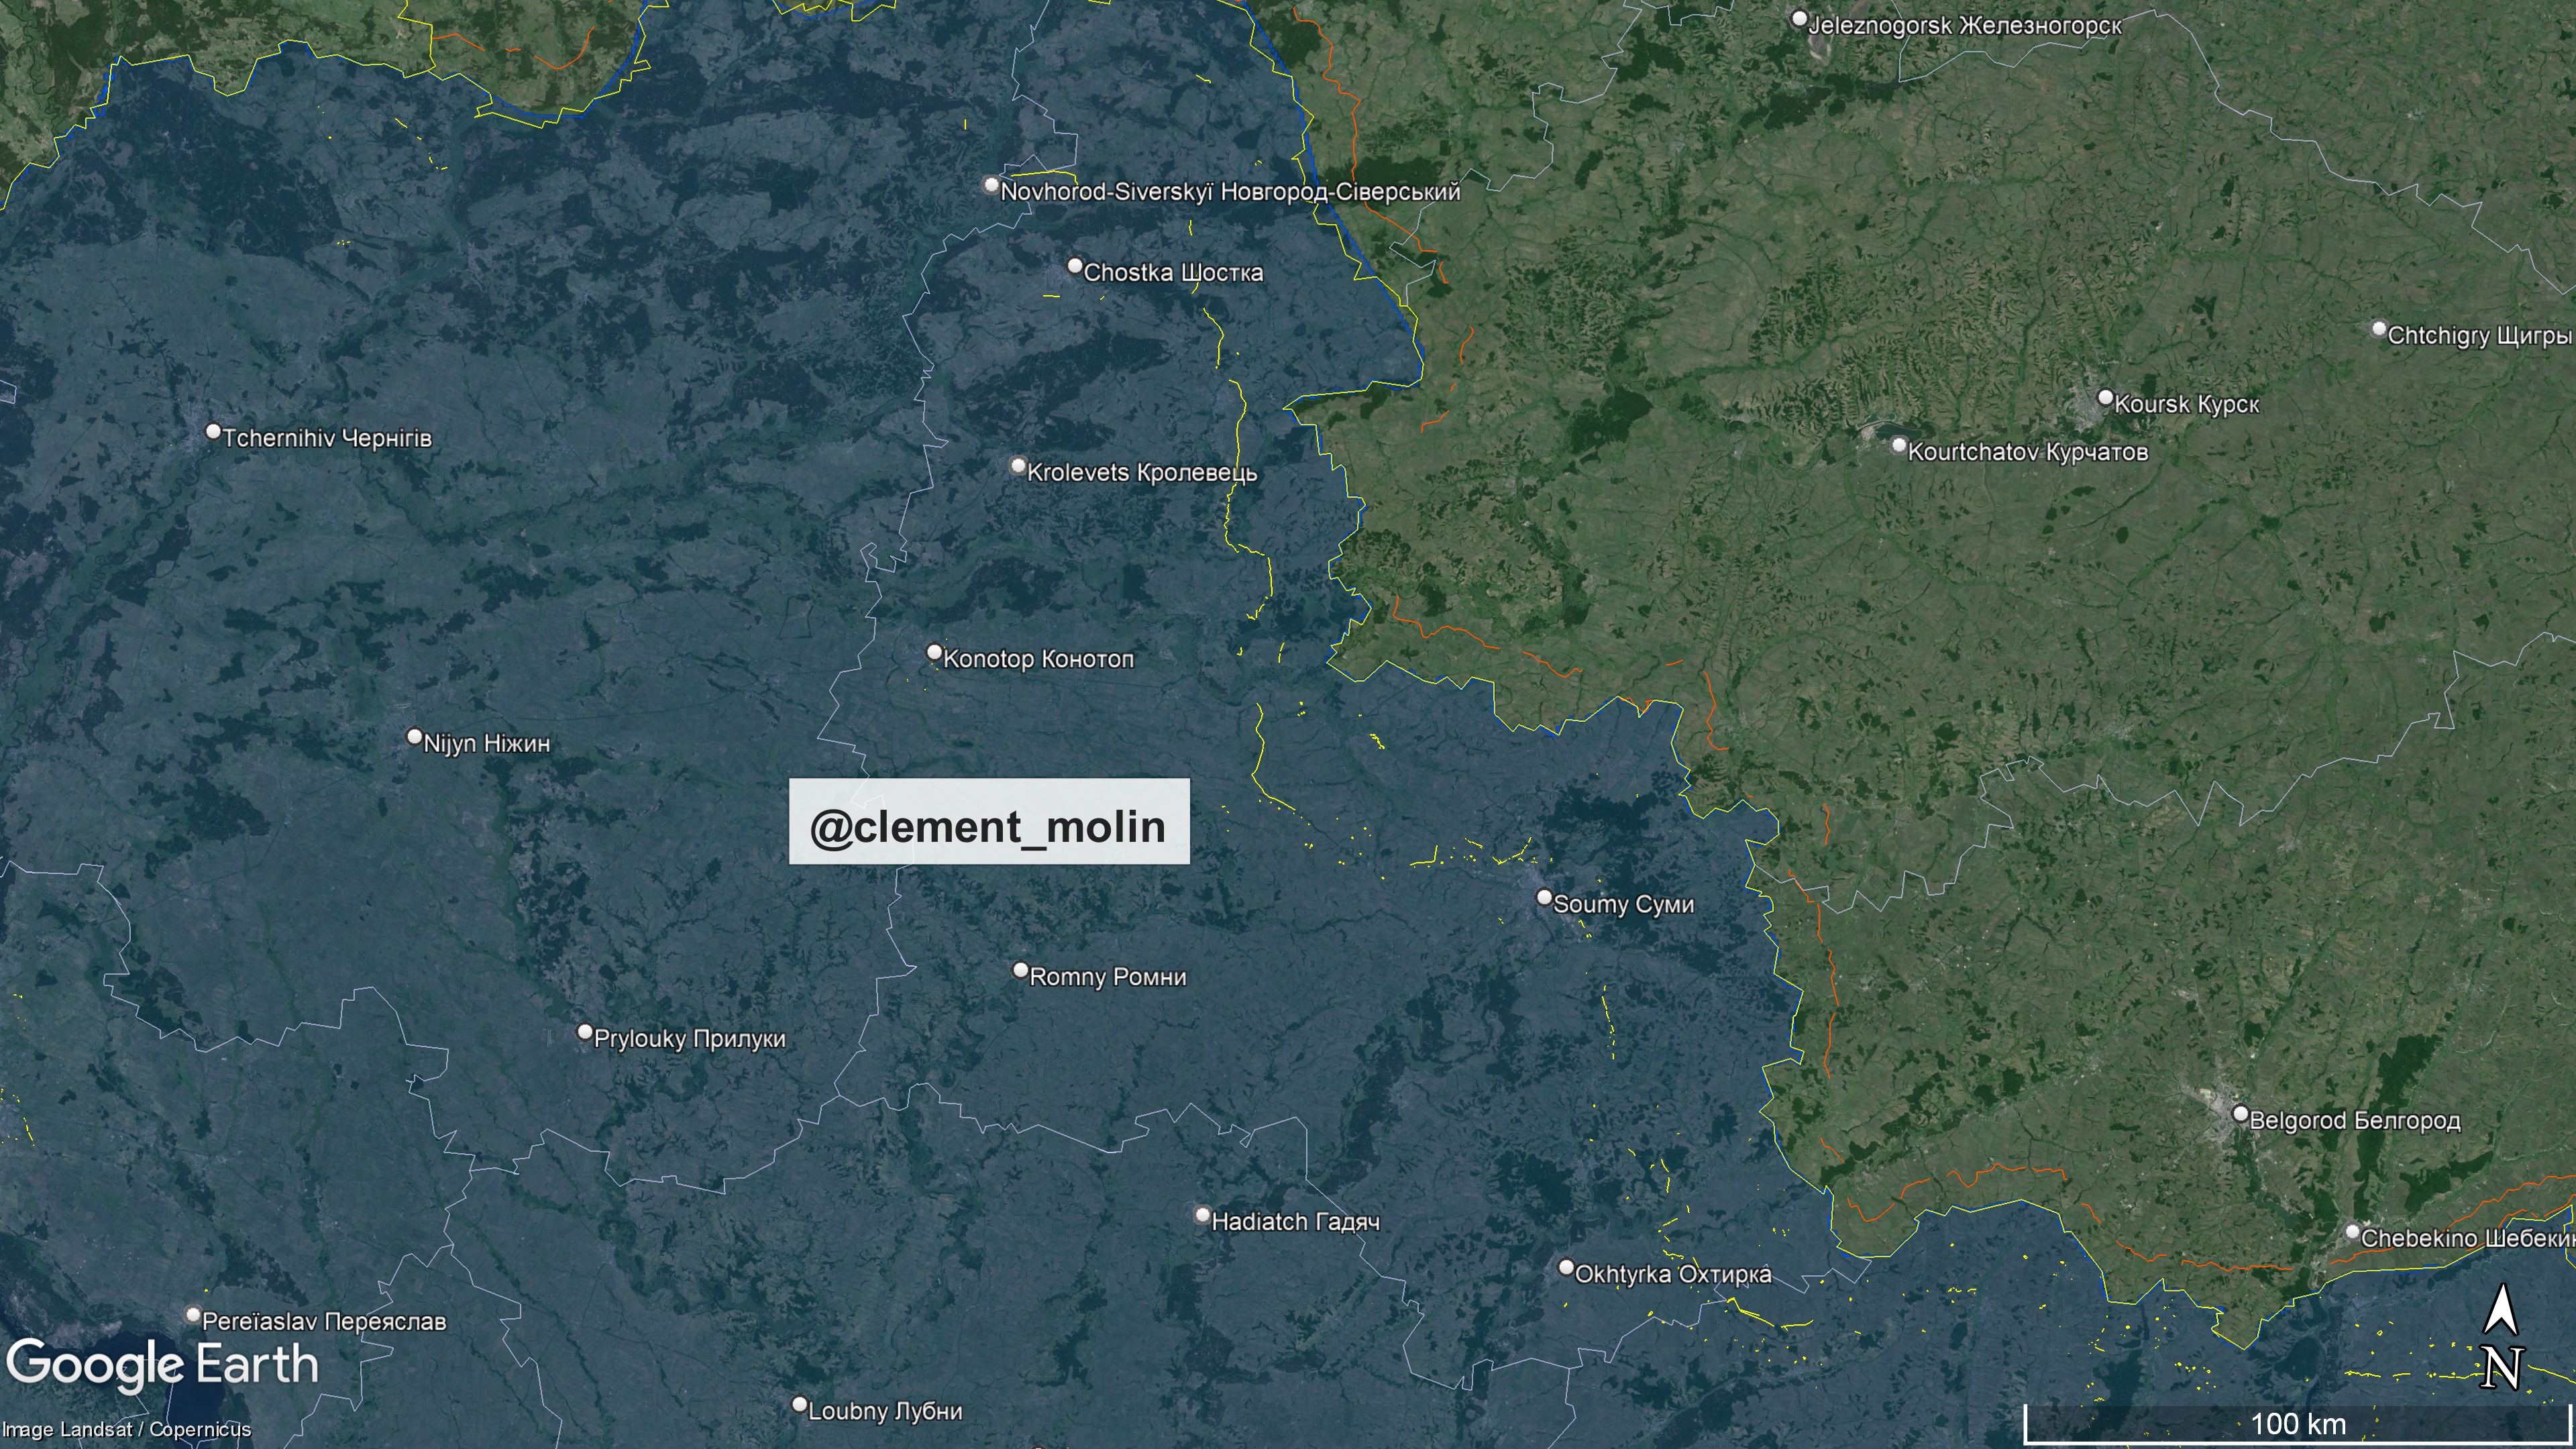2576x1449 pixels.
Task: Click the Koursk city placemark dot
Action: [2105, 398]
